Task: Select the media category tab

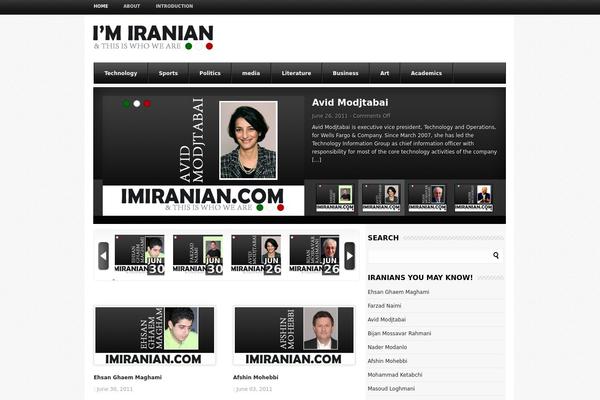Action: [251, 73]
